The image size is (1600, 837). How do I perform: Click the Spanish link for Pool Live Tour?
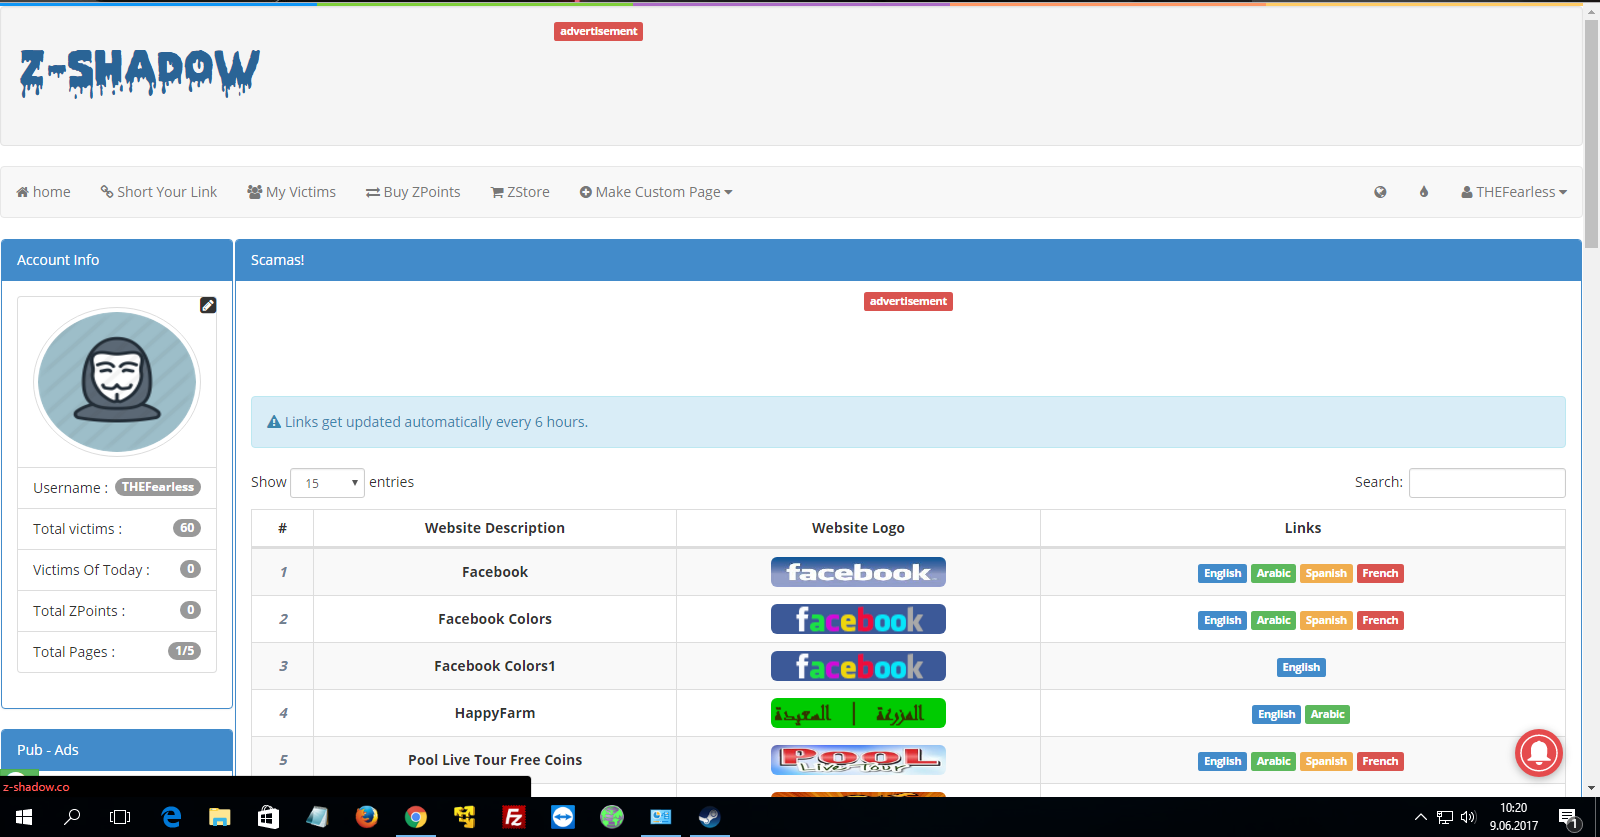click(x=1326, y=761)
